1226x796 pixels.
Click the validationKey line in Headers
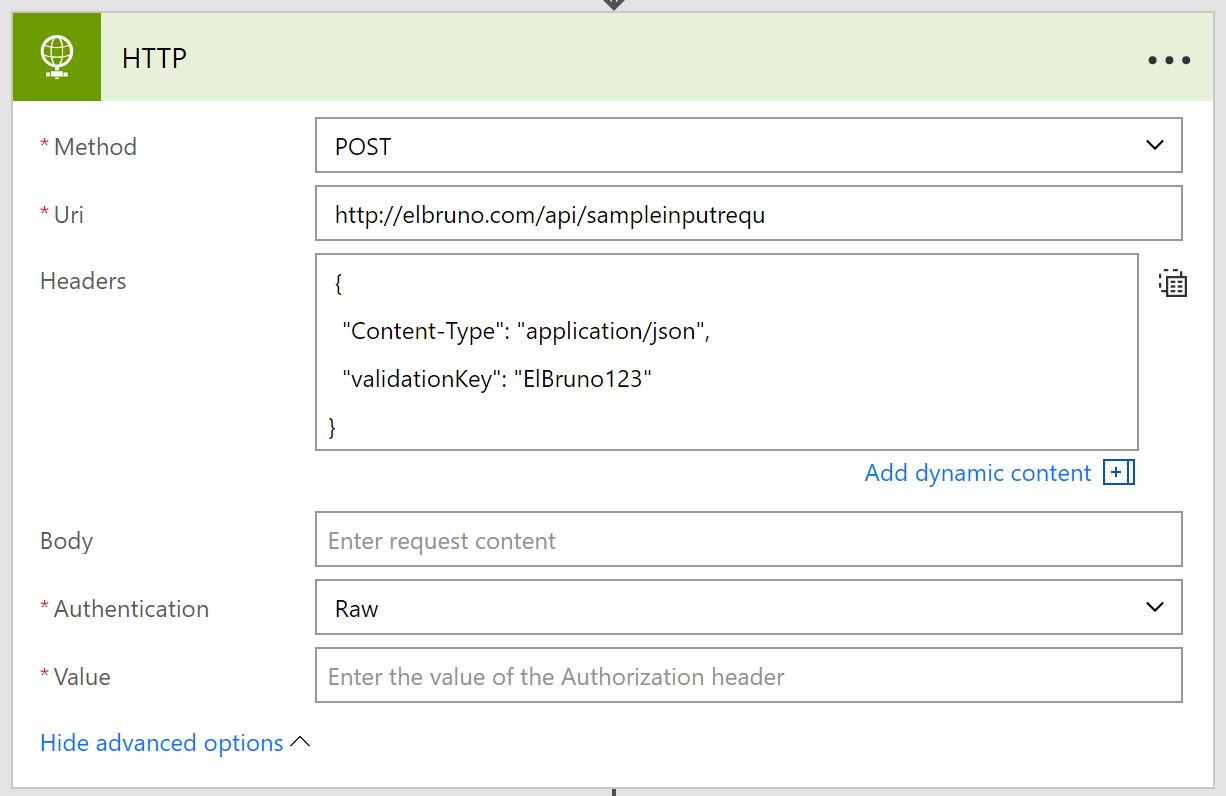tap(496, 380)
